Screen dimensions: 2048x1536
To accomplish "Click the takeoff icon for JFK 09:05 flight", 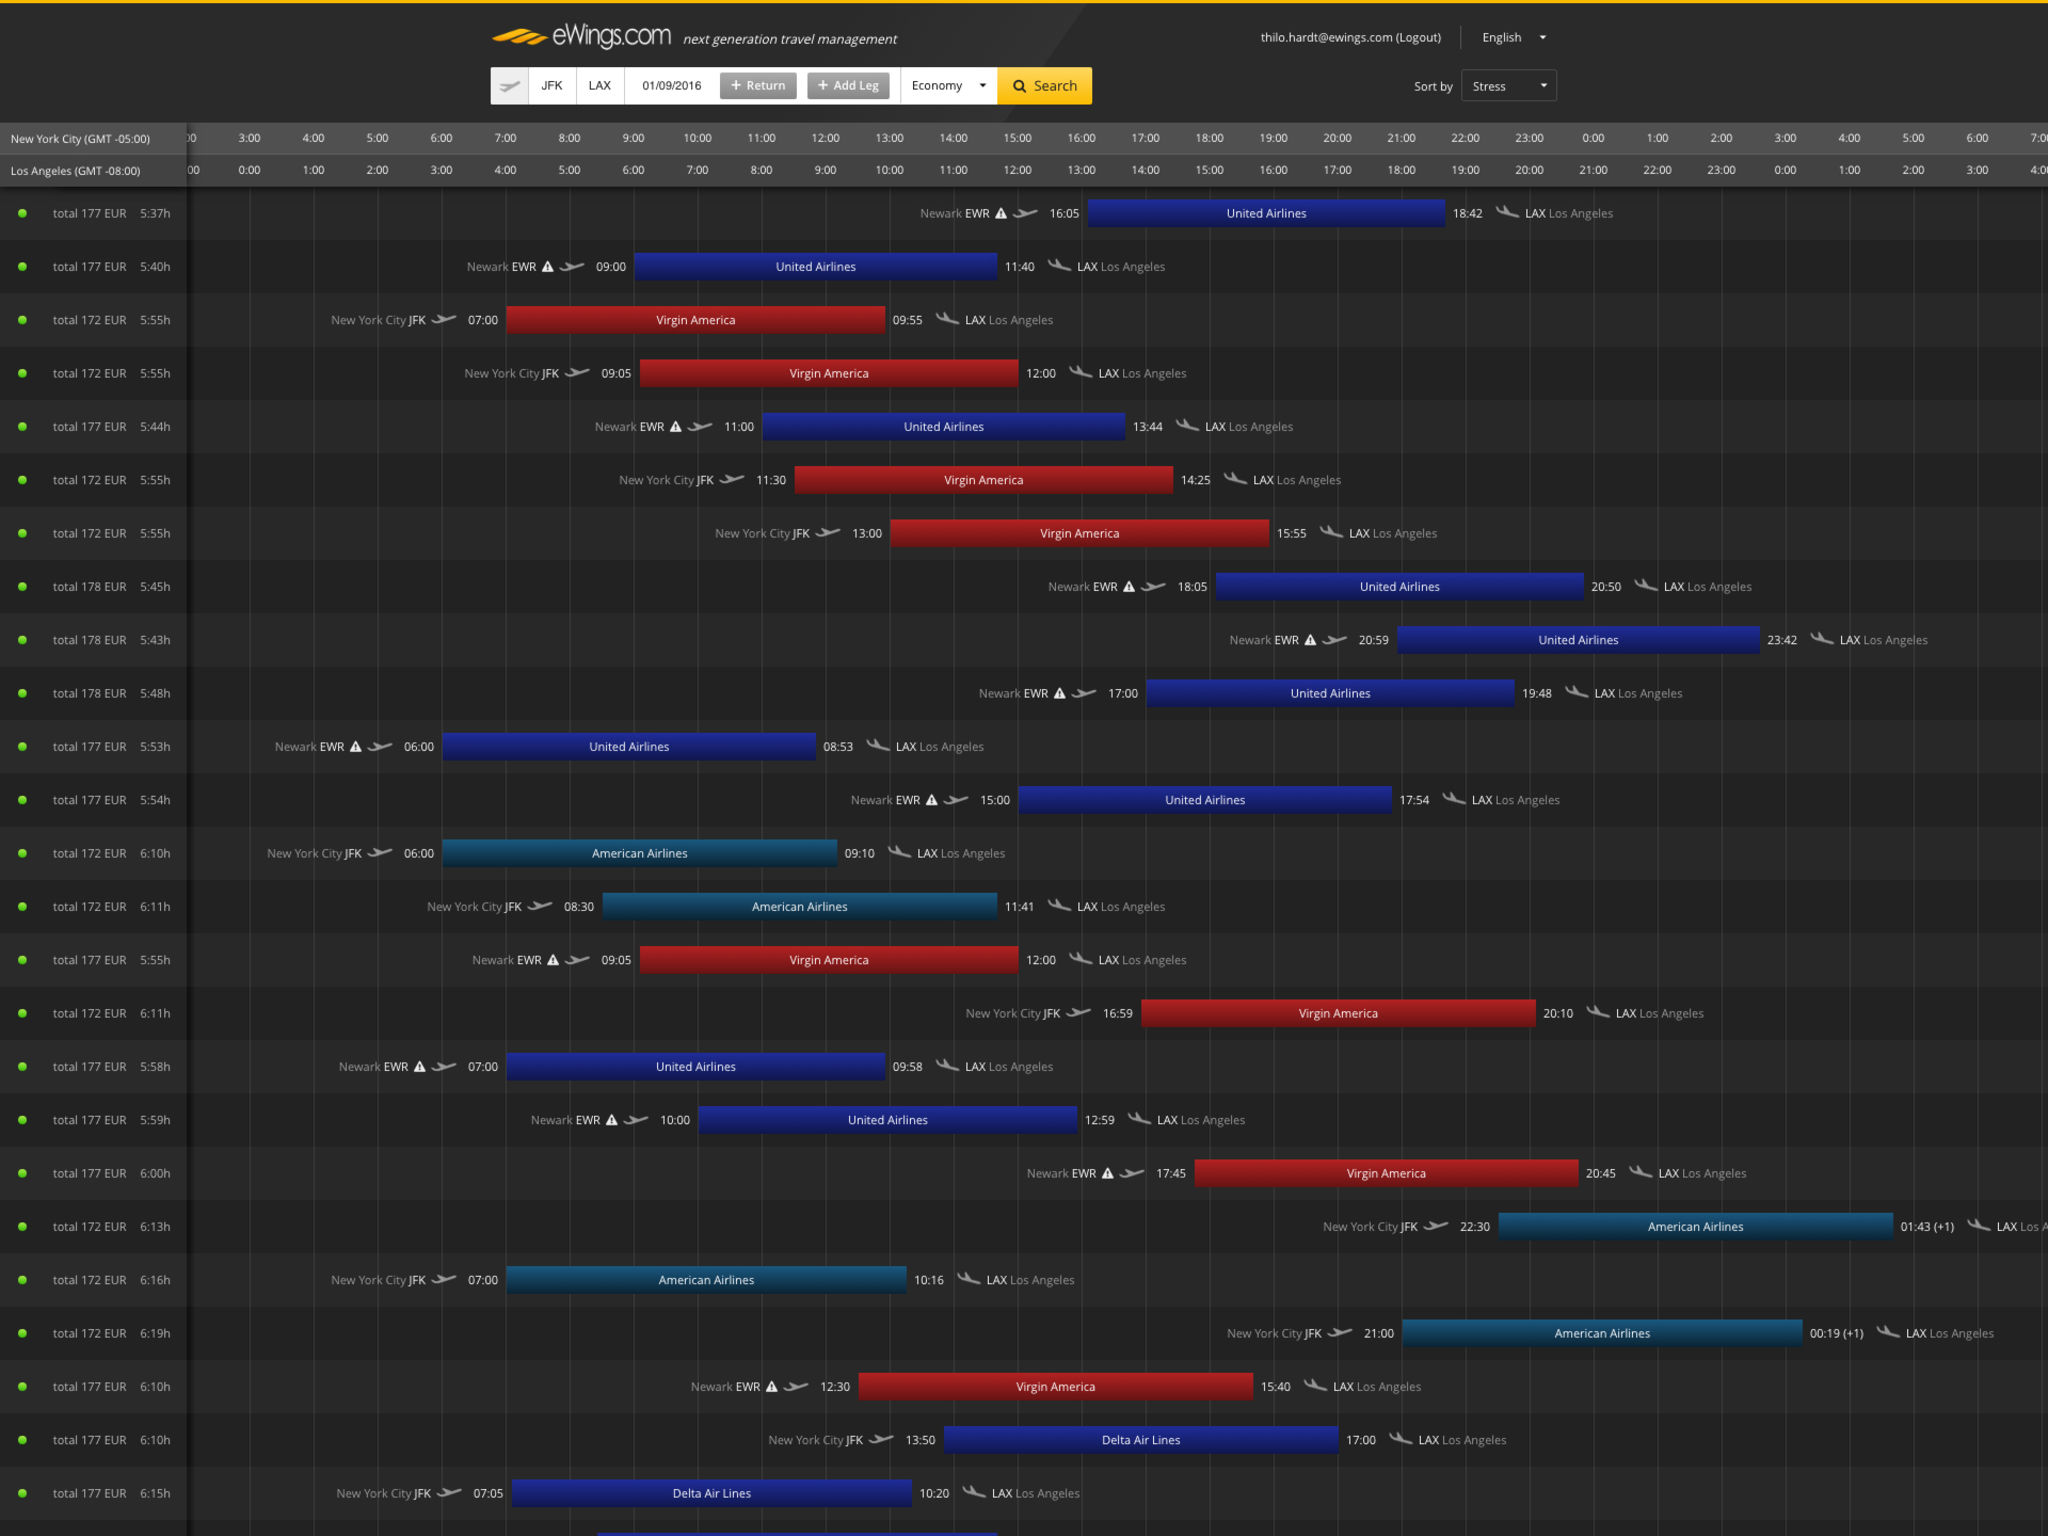I will pyautogui.click(x=577, y=373).
